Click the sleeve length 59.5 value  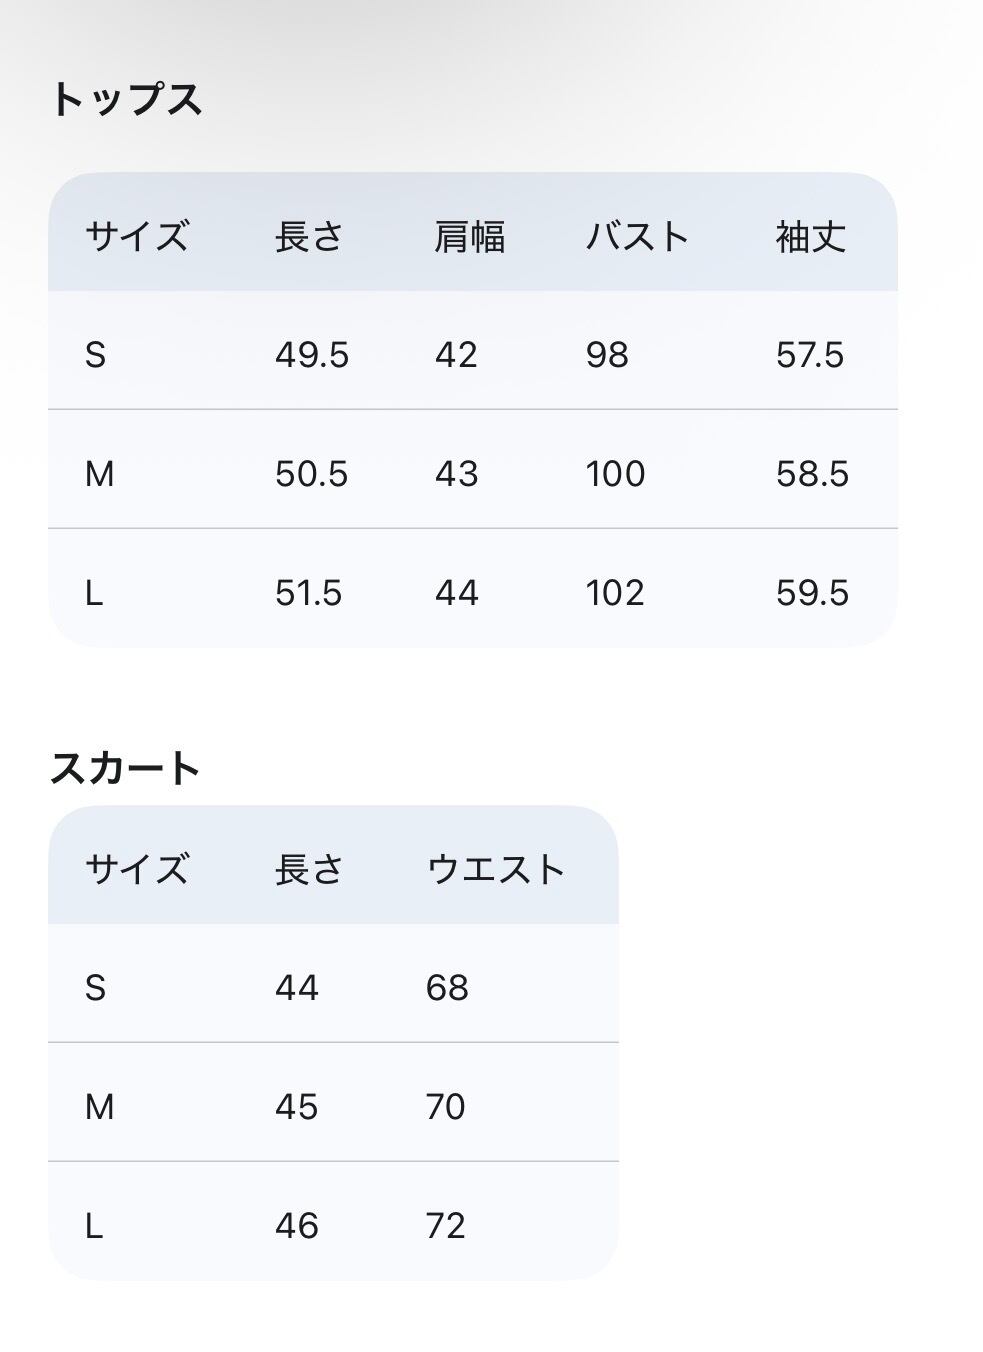pyautogui.click(x=812, y=593)
